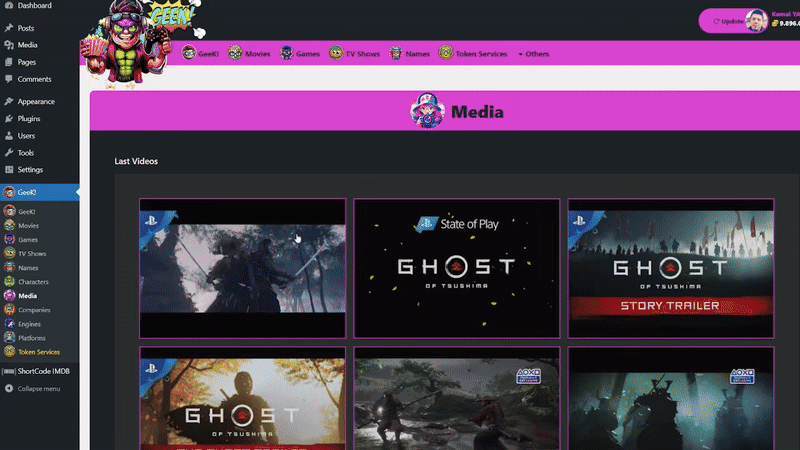
Task: Click the Posts pin icon
Action: 9,28
